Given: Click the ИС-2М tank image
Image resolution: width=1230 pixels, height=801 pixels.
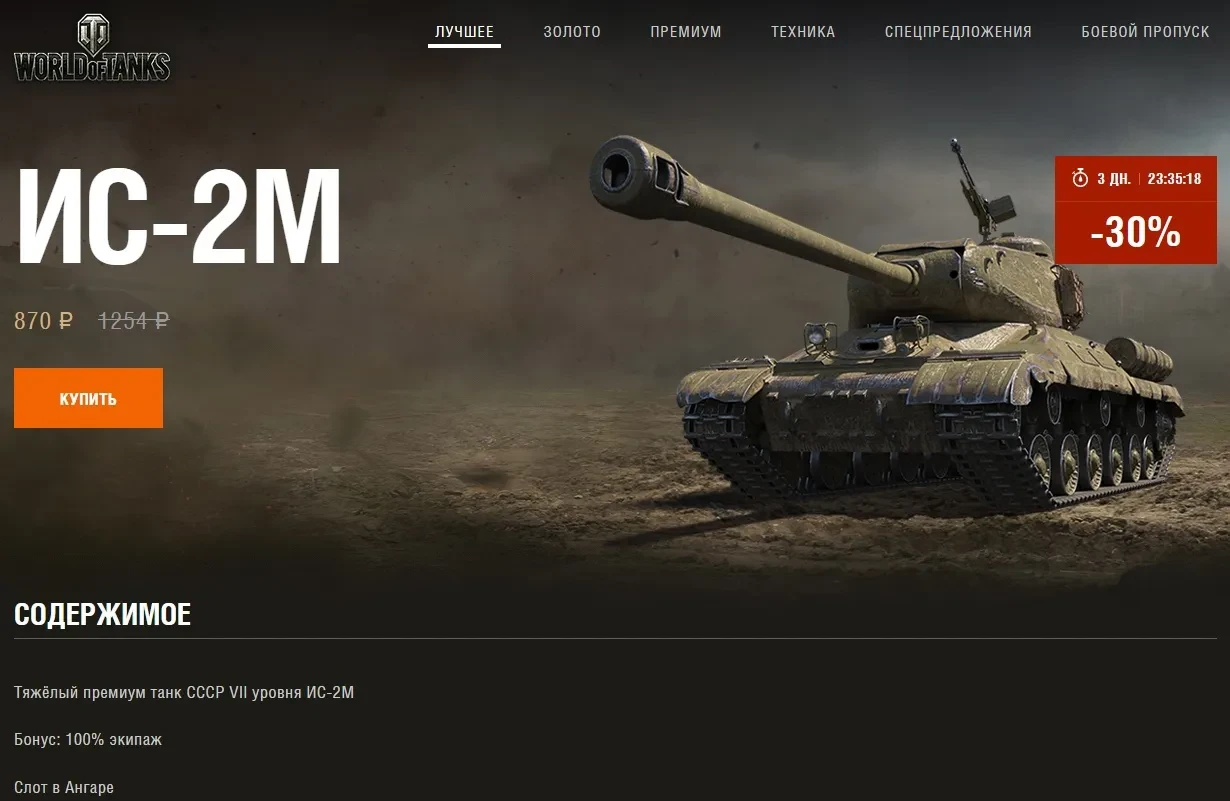Looking at the screenshot, I should (885, 320).
